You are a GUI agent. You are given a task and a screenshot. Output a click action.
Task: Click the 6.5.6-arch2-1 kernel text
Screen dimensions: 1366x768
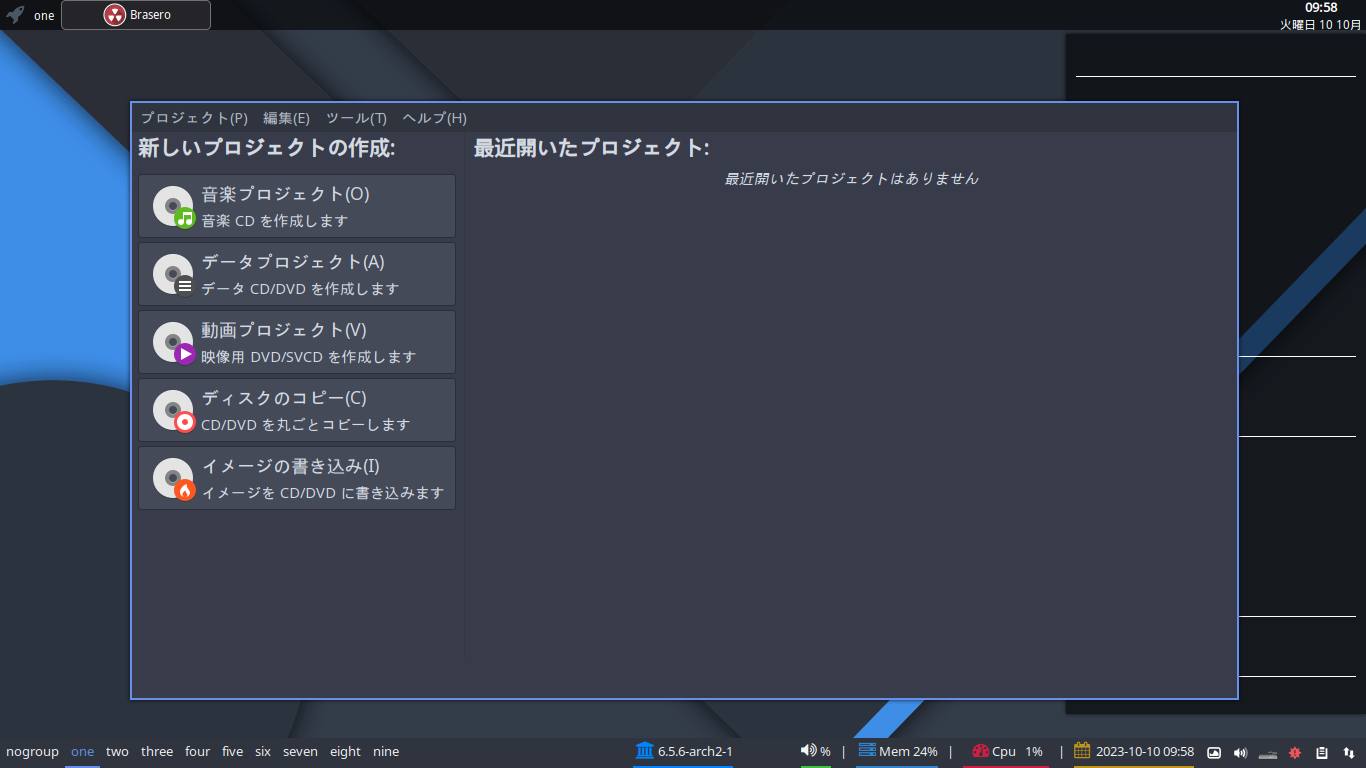tap(695, 752)
